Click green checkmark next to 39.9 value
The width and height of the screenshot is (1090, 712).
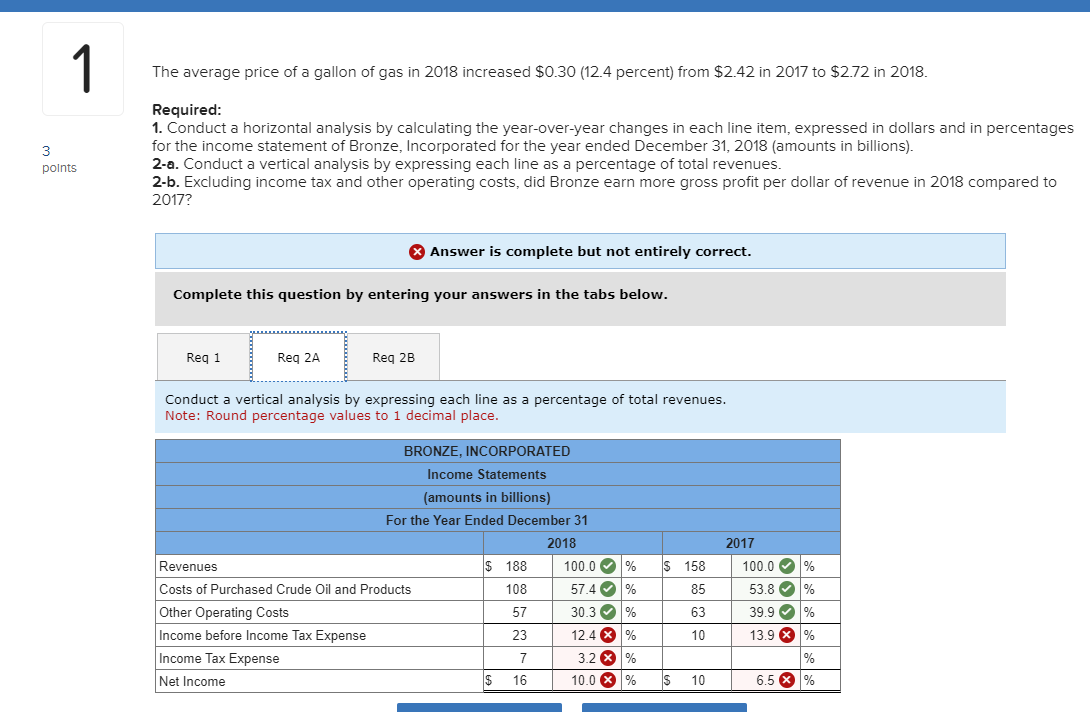click(x=787, y=612)
